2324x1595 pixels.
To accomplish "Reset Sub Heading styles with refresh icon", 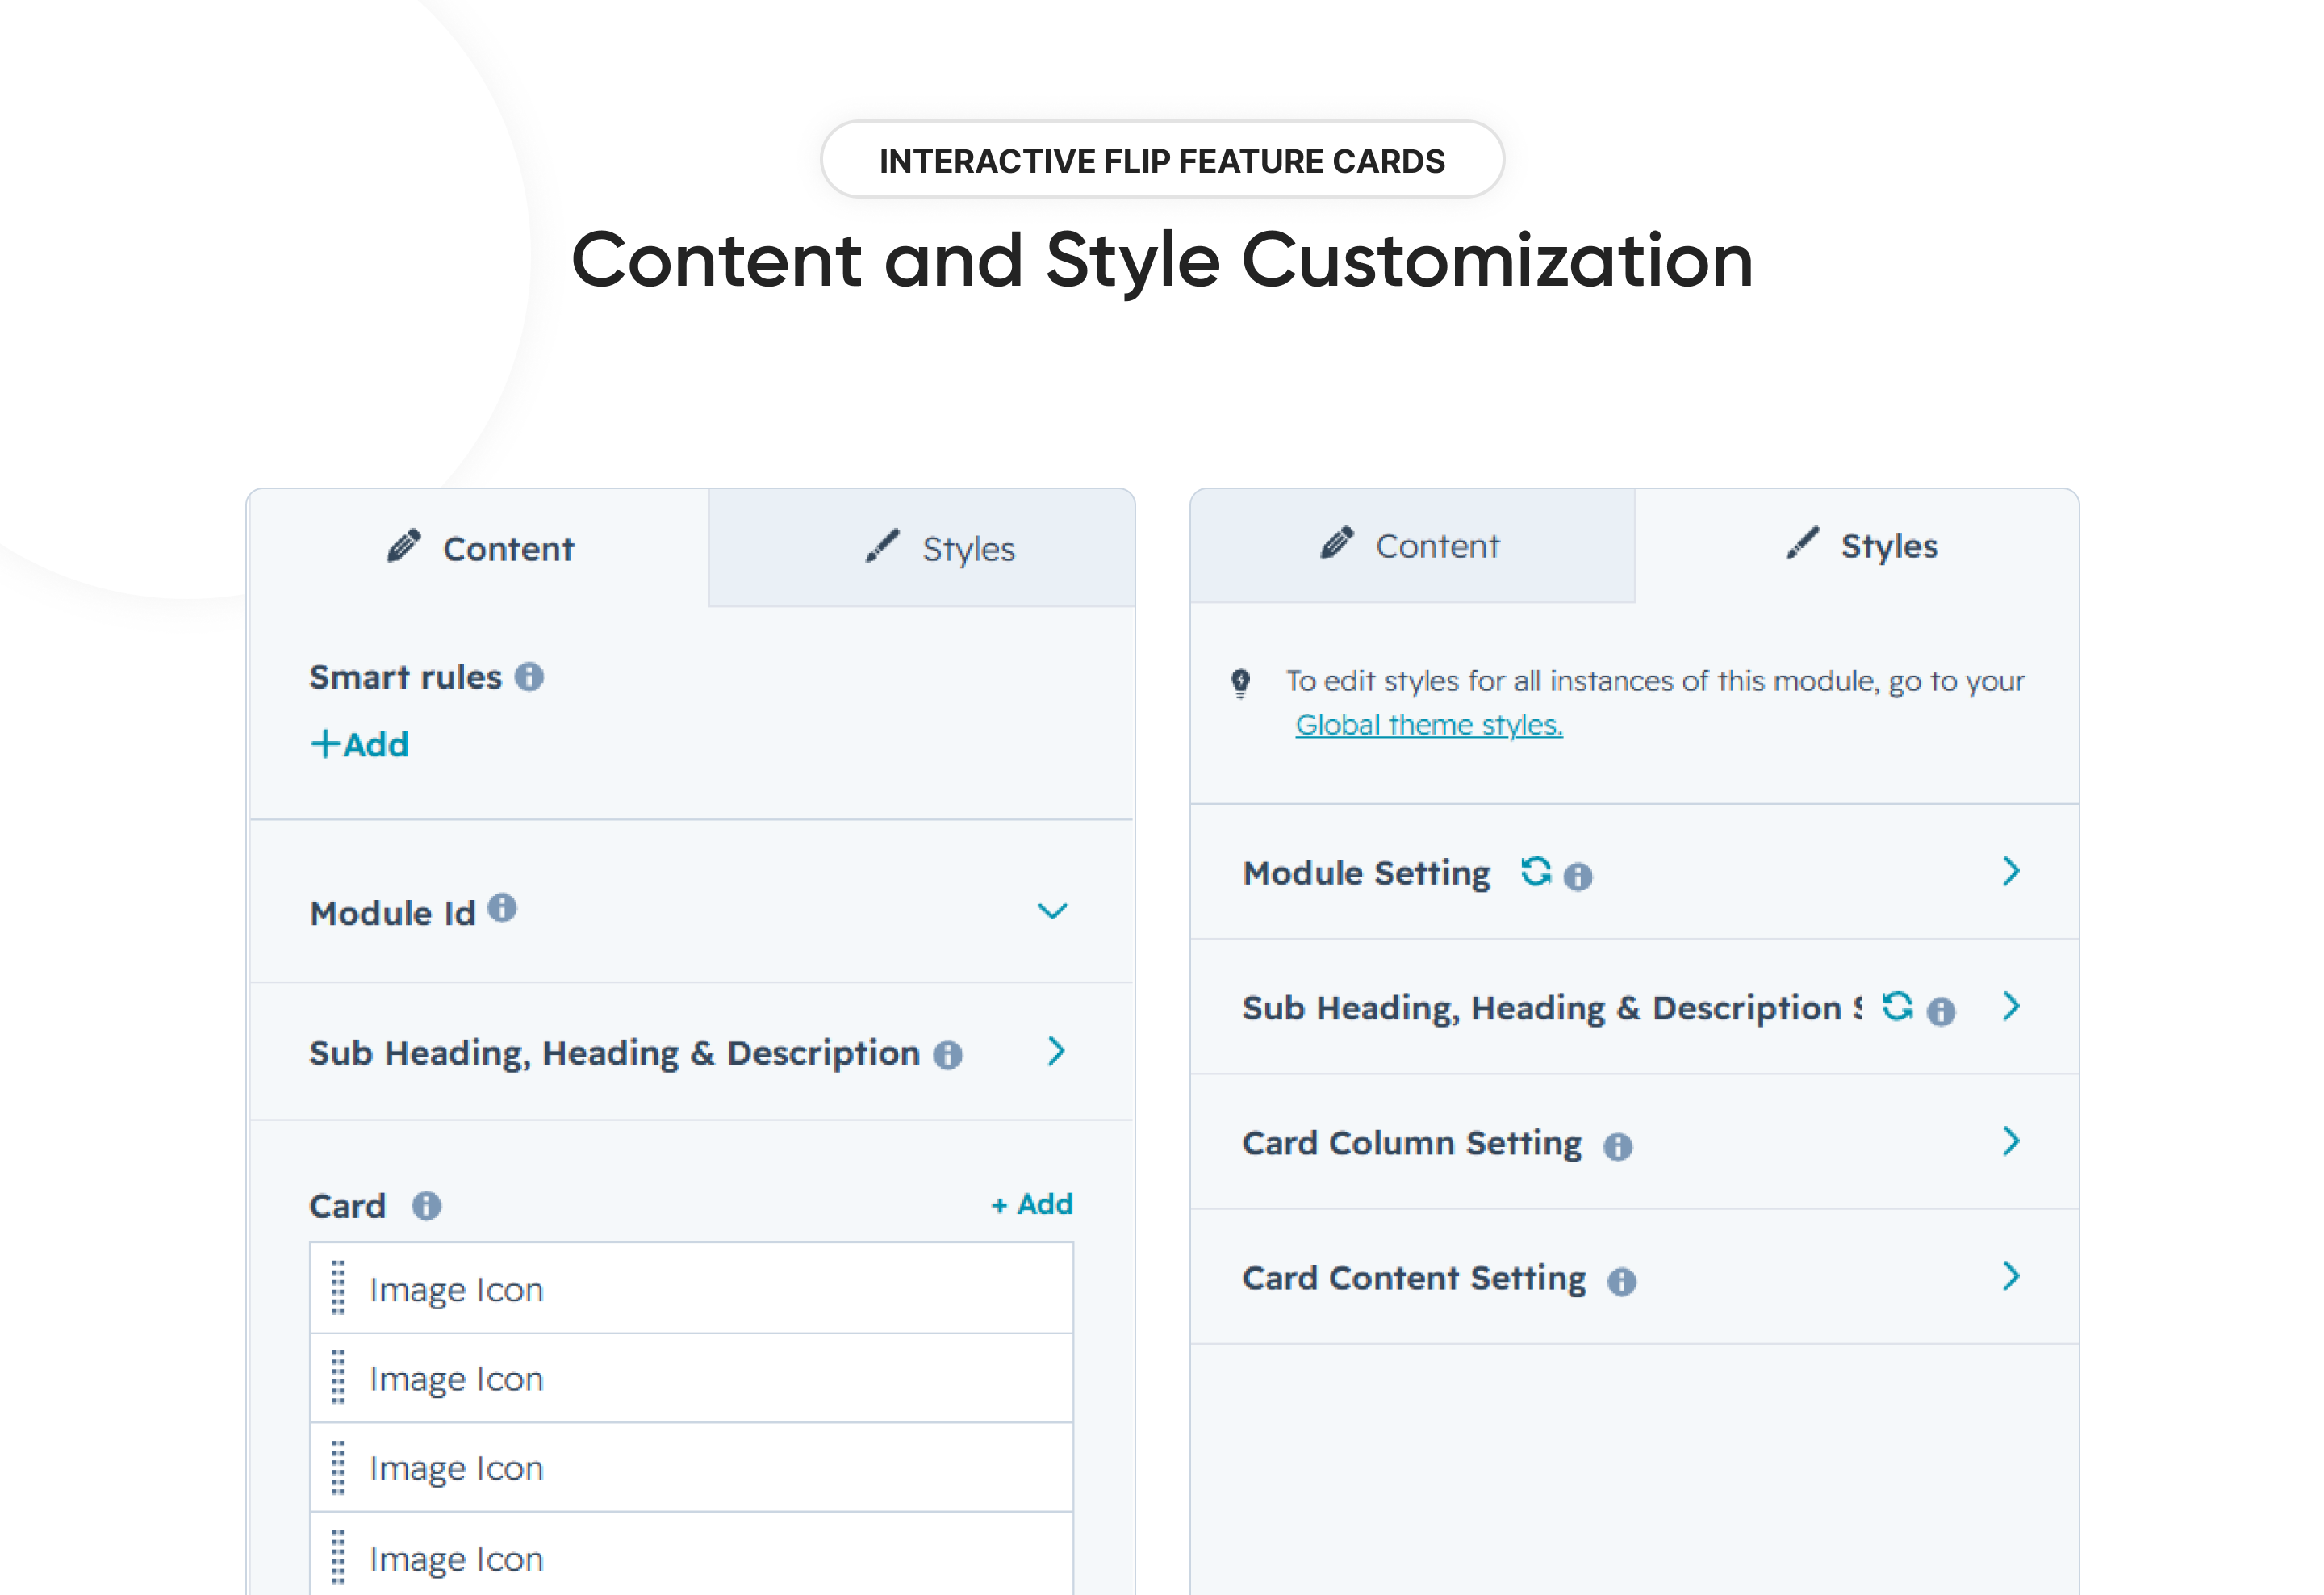I will [1896, 1006].
